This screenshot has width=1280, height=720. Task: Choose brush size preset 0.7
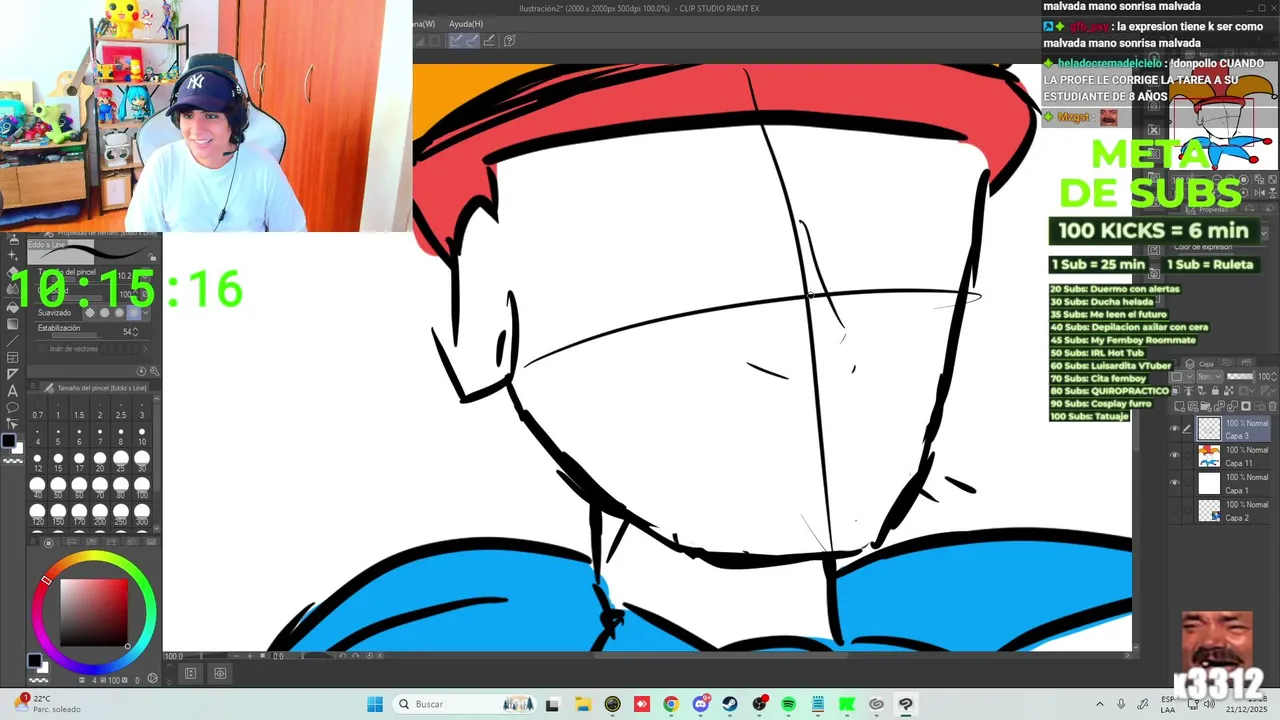click(37, 408)
